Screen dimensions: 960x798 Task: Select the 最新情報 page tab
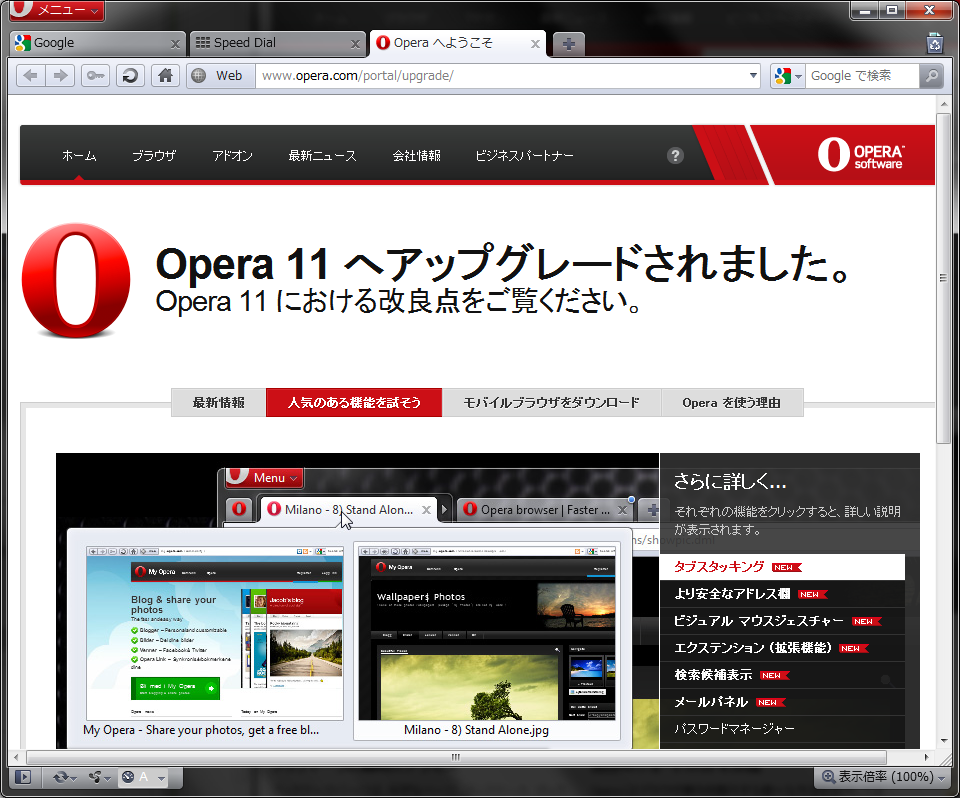(219, 402)
